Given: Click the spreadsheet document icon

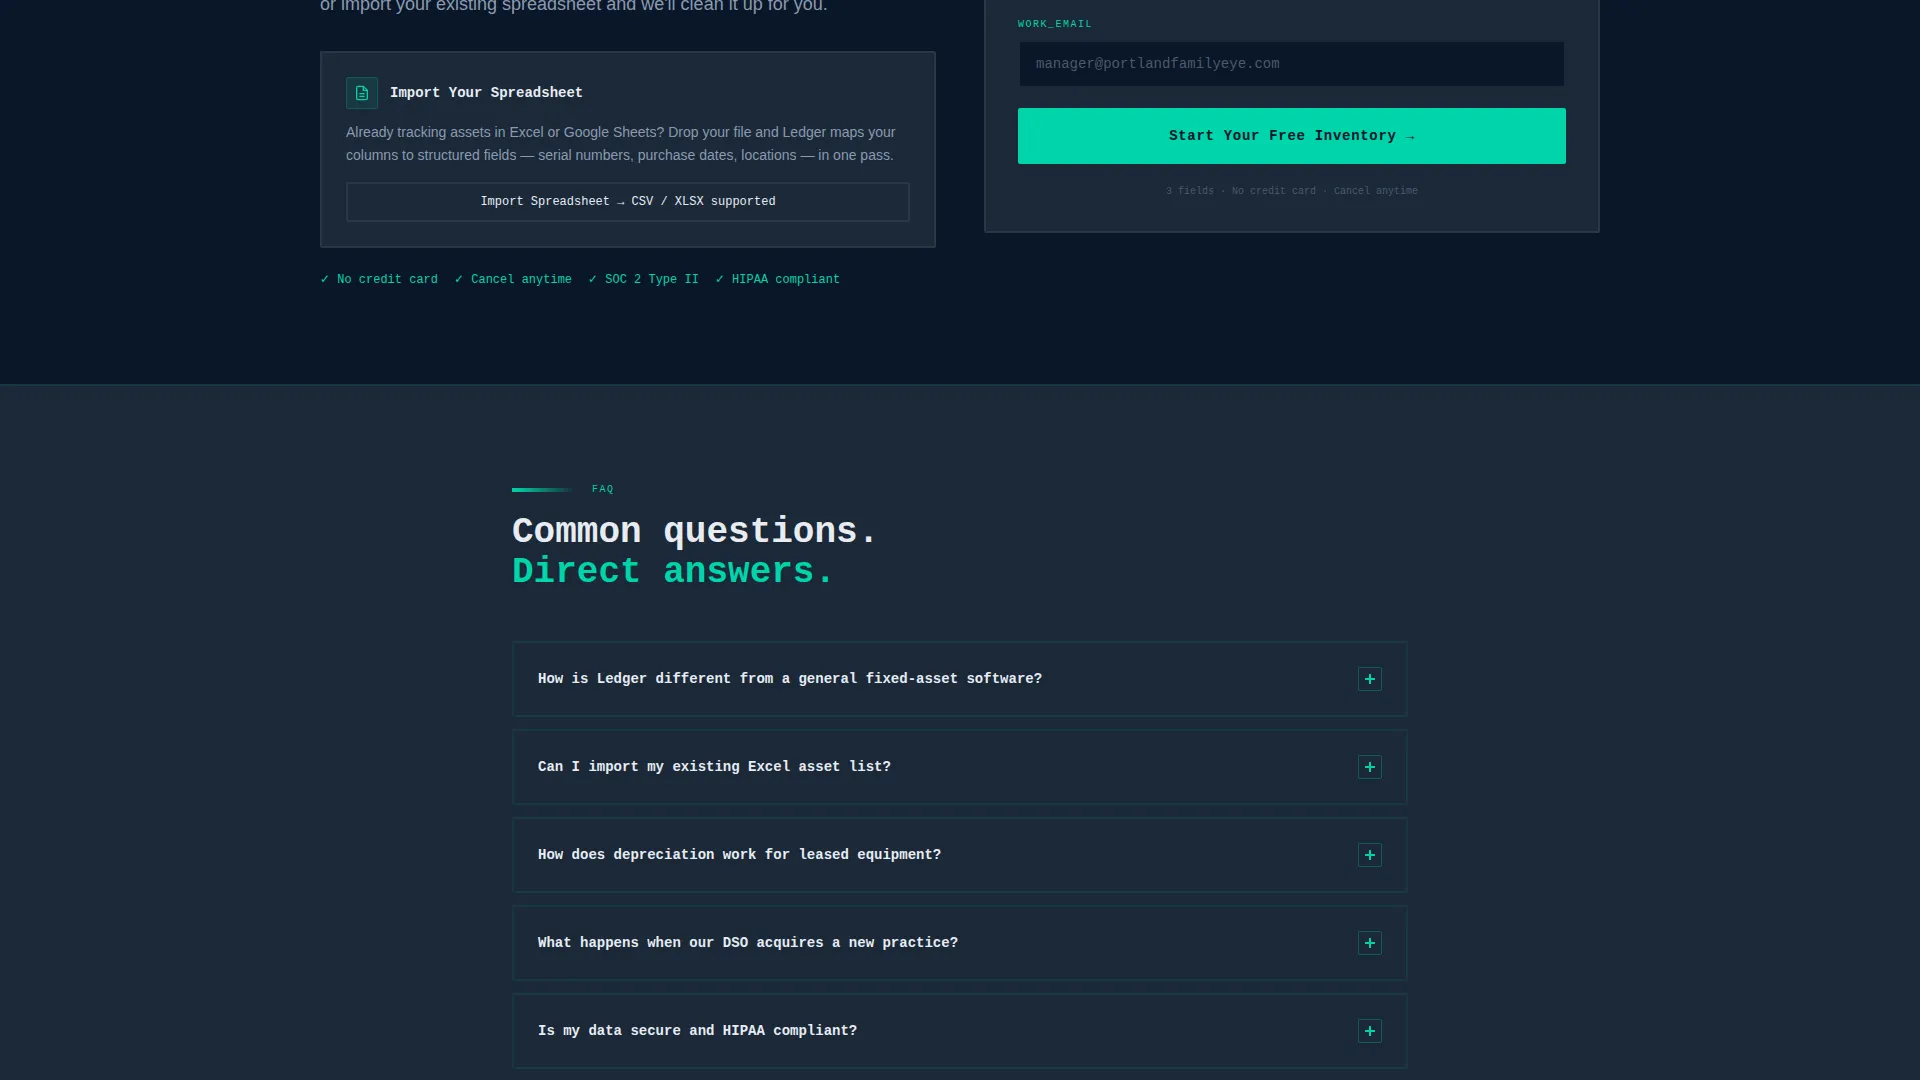Looking at the screenshot, I should click(x=362, y=93).
